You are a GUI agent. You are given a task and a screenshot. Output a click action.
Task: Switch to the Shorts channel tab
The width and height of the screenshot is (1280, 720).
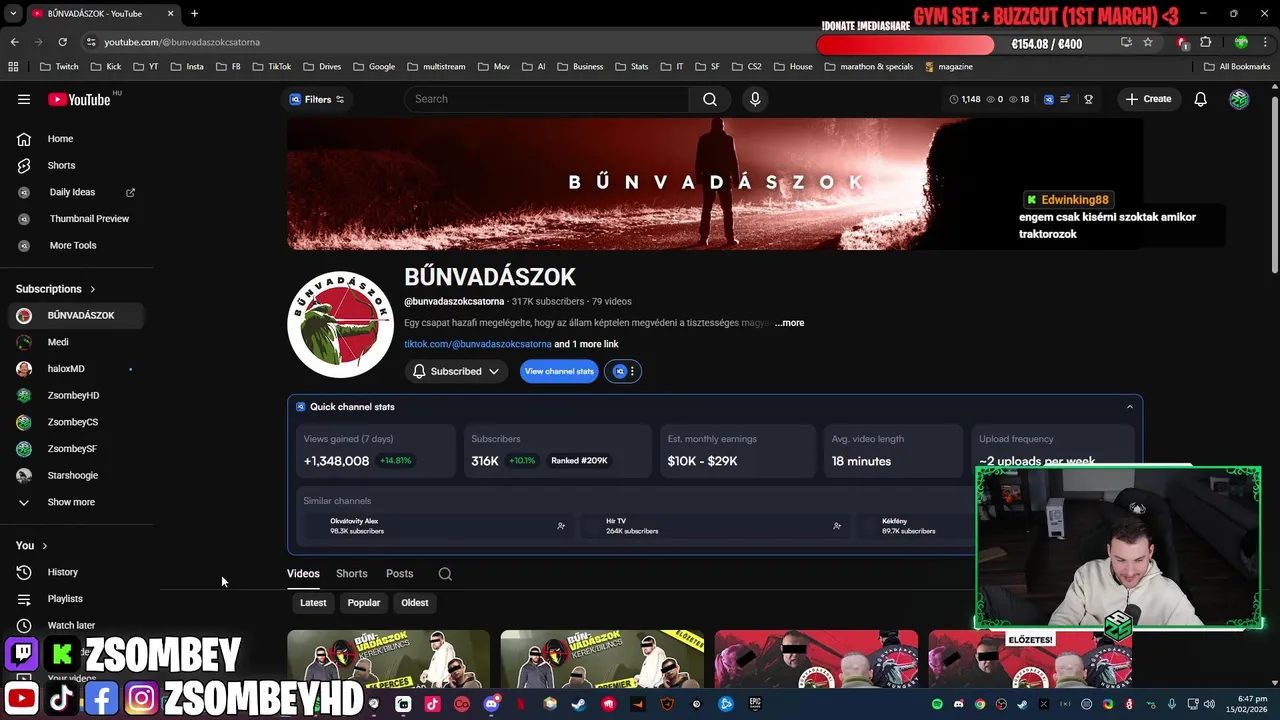coord(352,574)
